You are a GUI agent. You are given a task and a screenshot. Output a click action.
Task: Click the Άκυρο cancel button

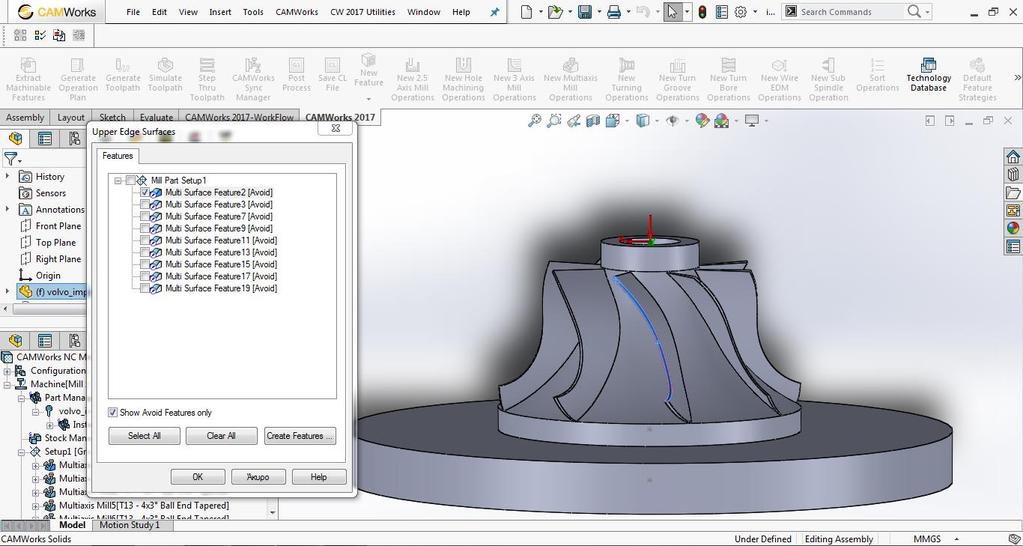(x=258, y=477)
